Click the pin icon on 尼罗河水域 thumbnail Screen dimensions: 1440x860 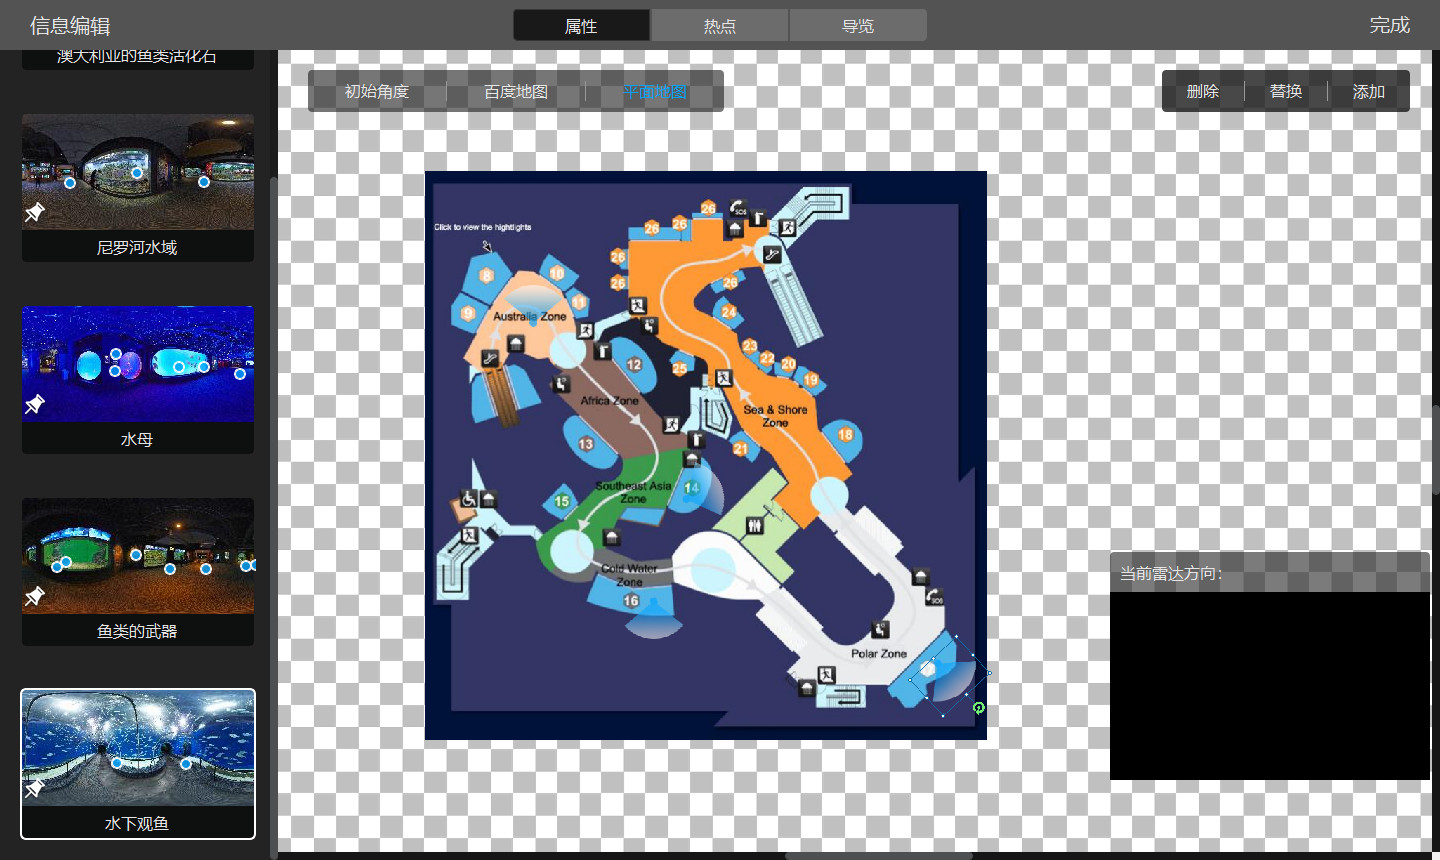[x=35, y=212]
